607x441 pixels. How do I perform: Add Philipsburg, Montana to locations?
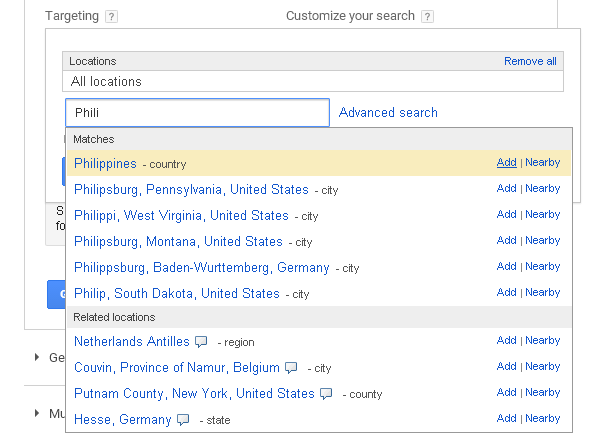click(506, 241)
